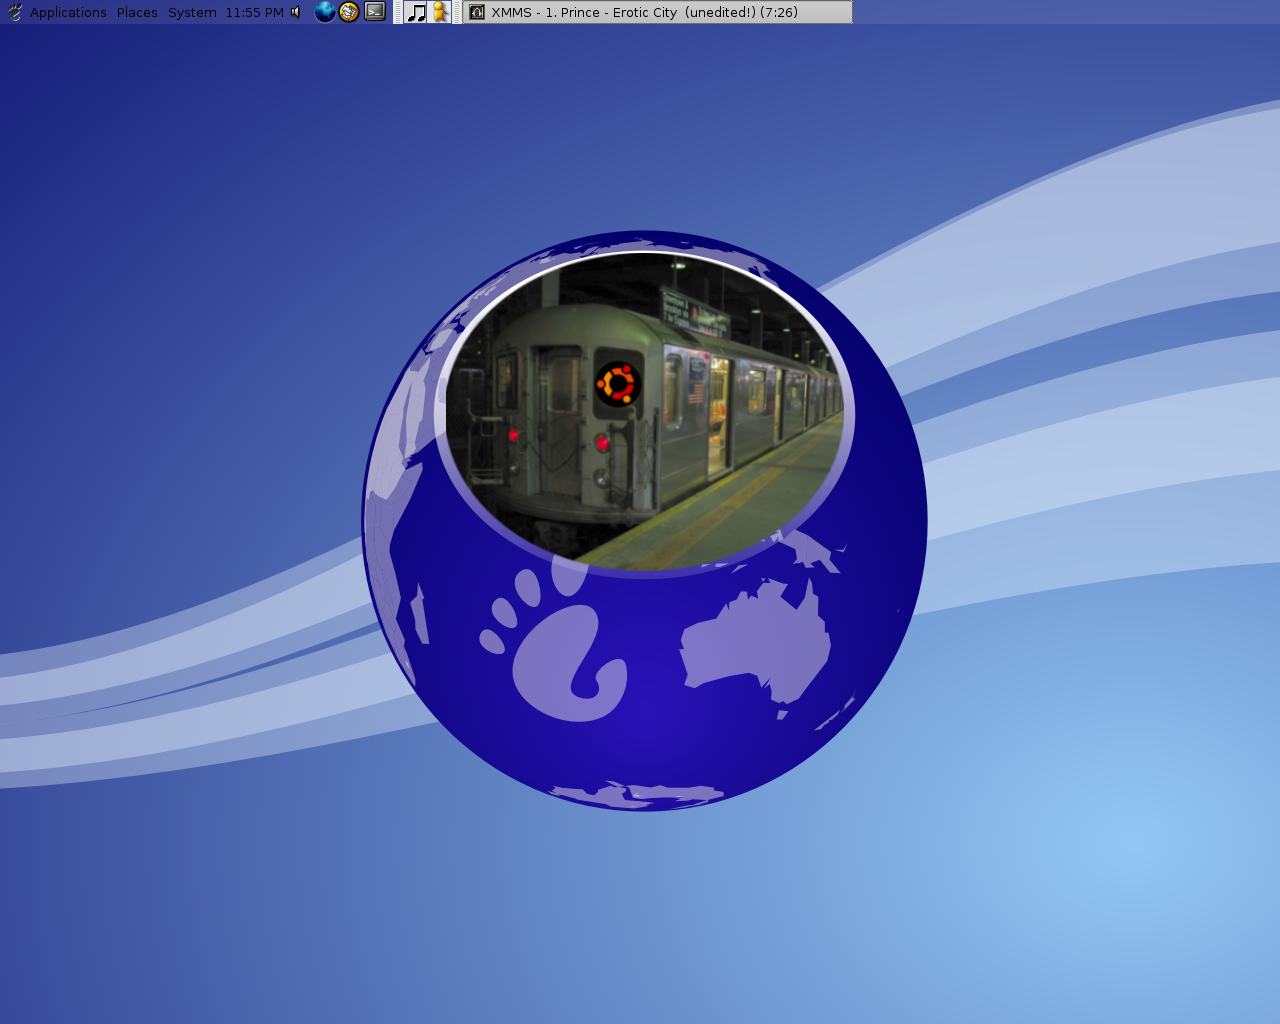Click the music note panel icon
Screen dimensions: 1280x1024
(416, 12)
